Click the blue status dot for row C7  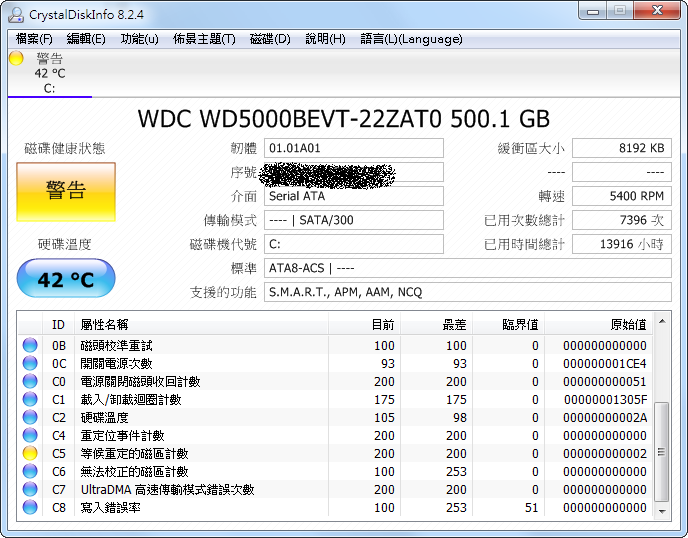(x=30, y=489)
